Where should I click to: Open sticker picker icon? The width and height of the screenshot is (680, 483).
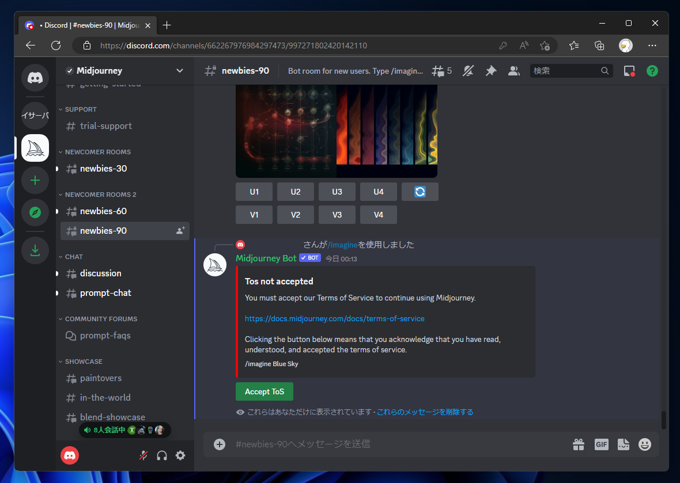[x=623, y=444]
